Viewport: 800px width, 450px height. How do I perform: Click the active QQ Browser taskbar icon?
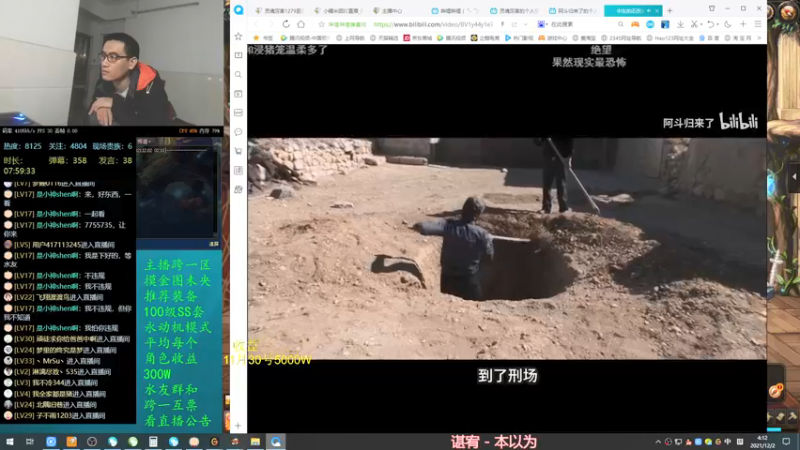click(x=276, y=441)
